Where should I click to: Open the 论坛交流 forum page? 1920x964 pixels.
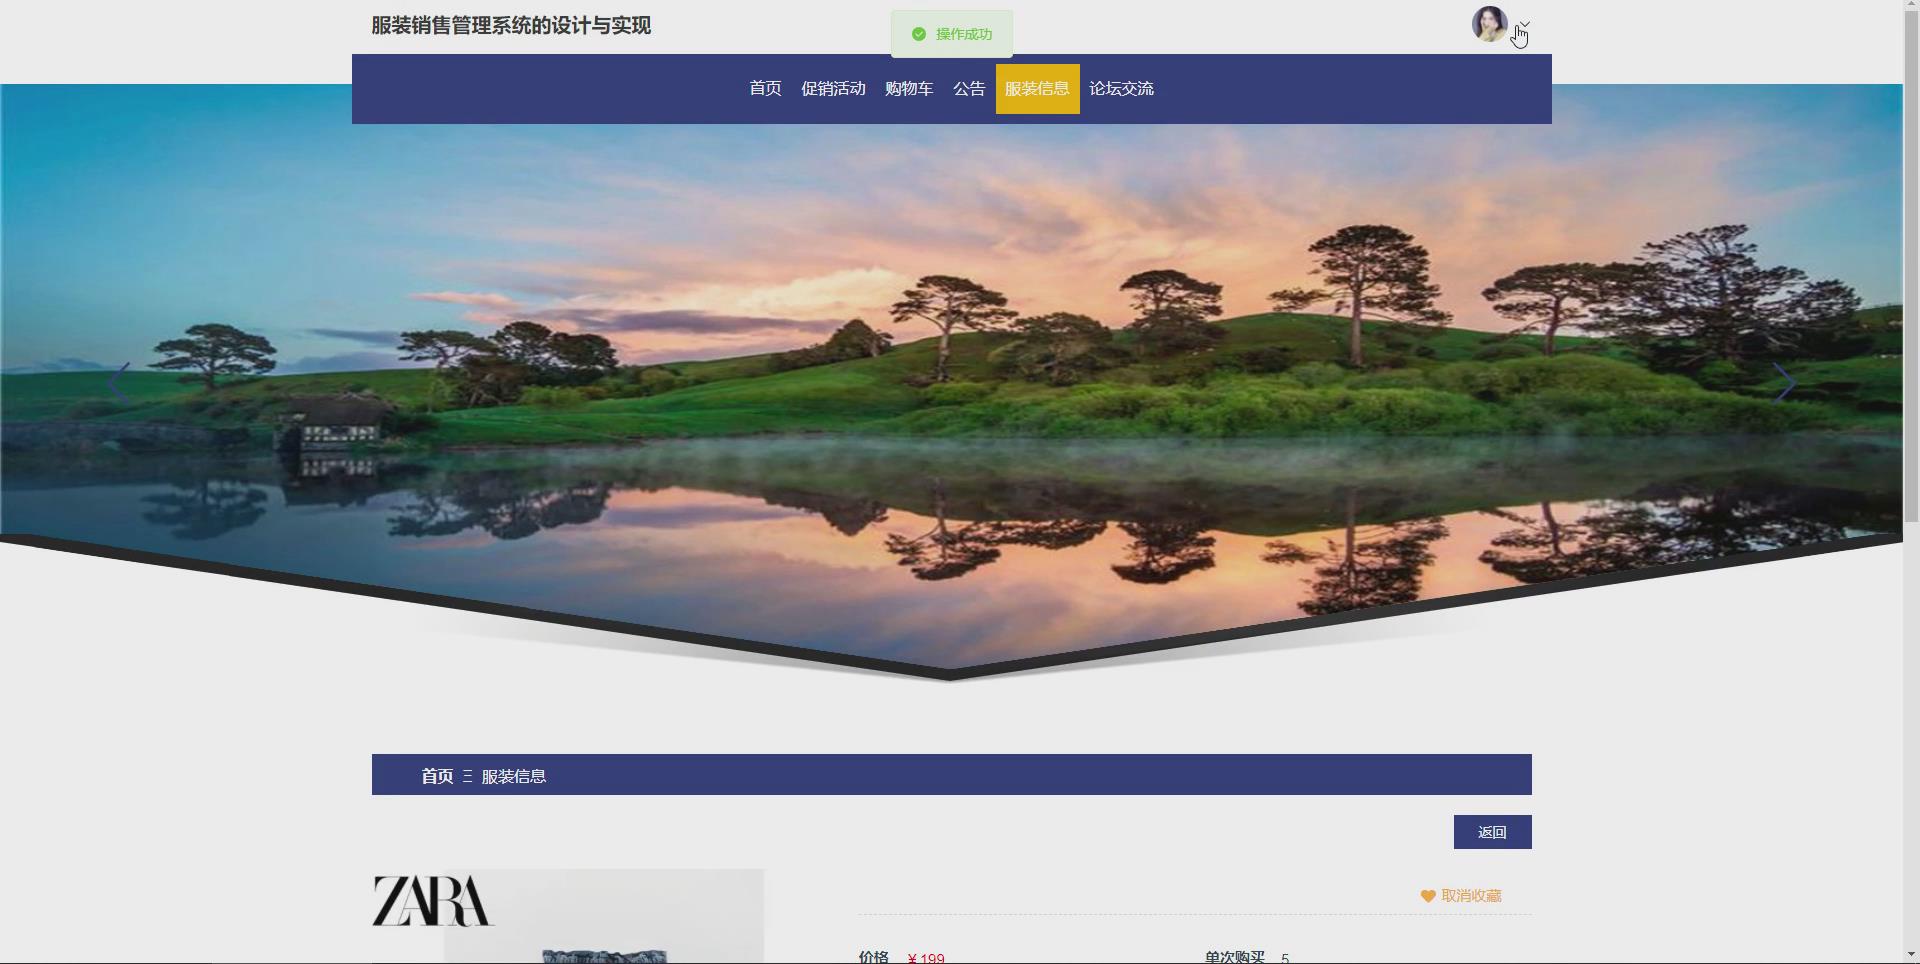pos(1121,88)
